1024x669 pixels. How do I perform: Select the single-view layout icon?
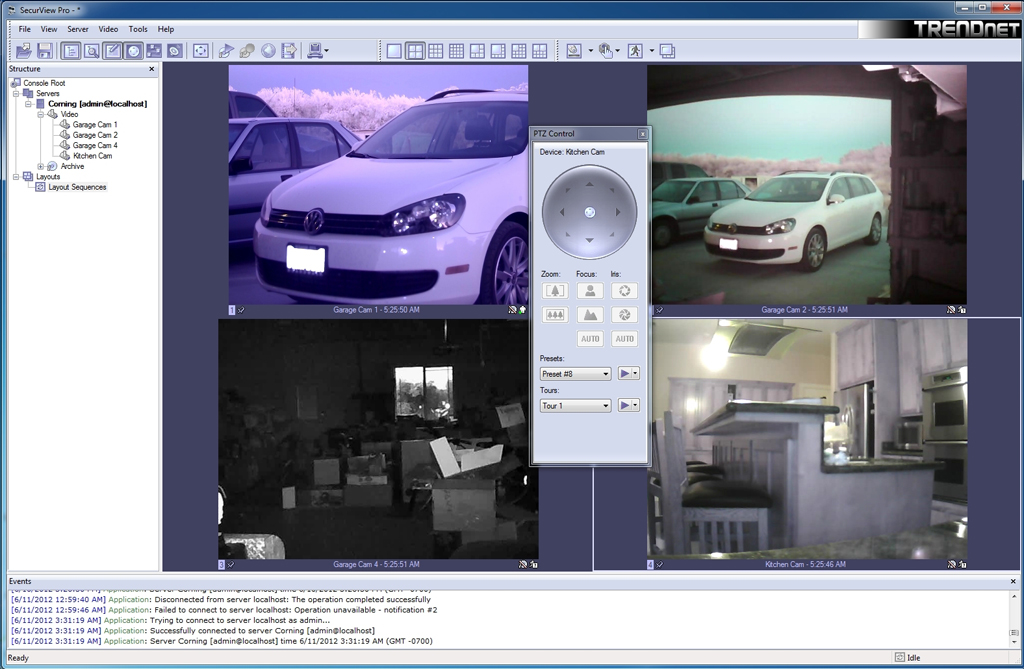click(394, 50)
